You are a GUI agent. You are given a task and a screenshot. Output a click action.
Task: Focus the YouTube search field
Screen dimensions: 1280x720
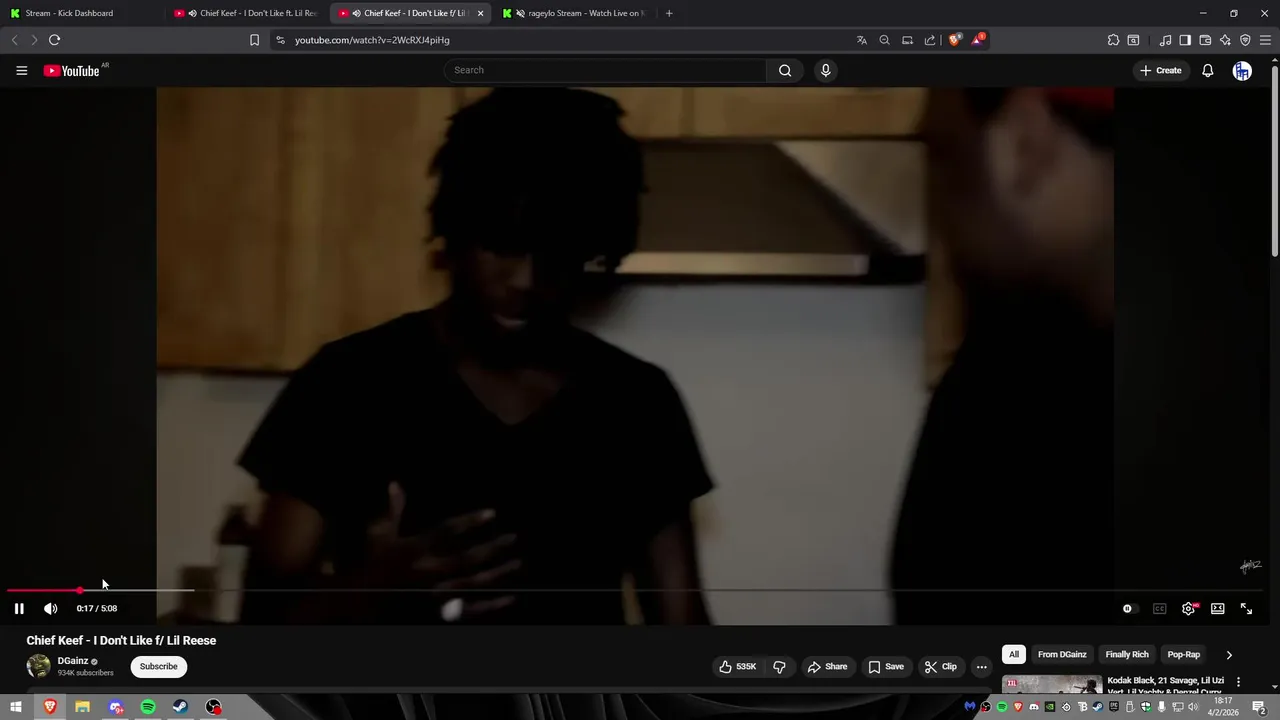coord(605,70)
